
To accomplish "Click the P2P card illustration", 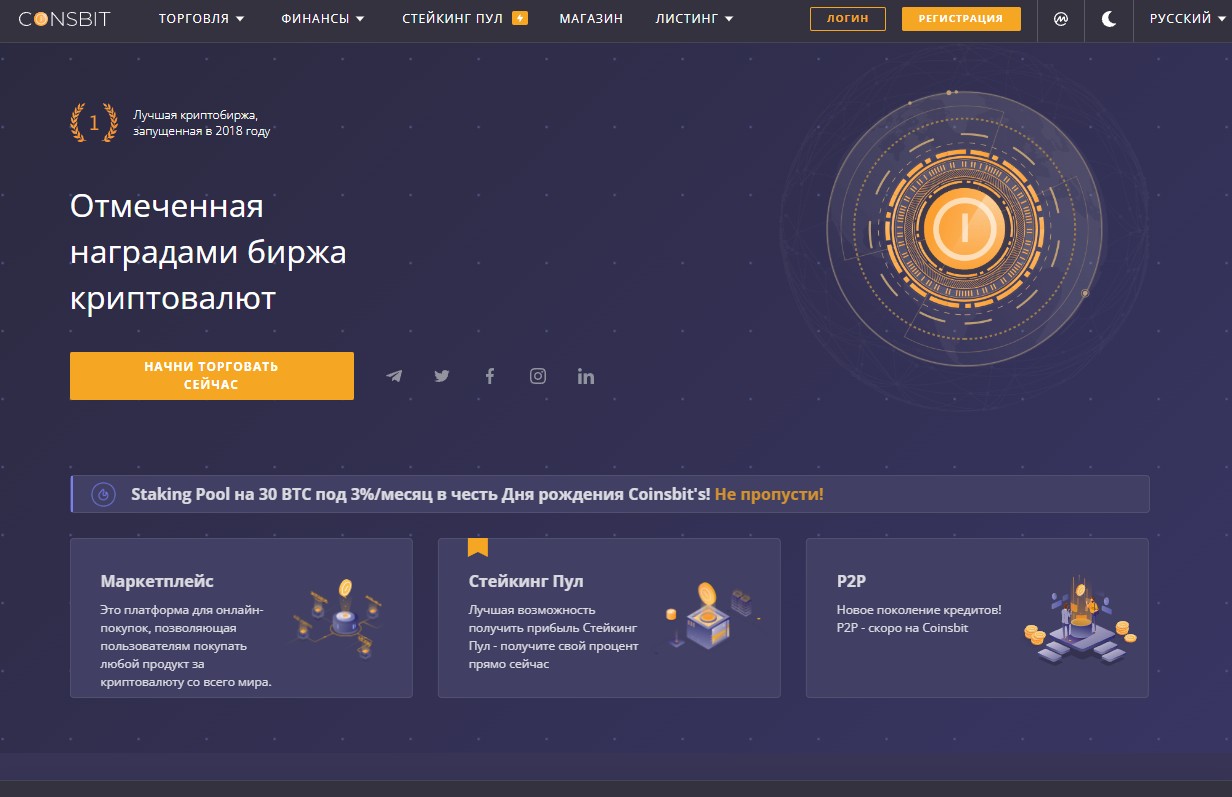I will [1081, 620].
